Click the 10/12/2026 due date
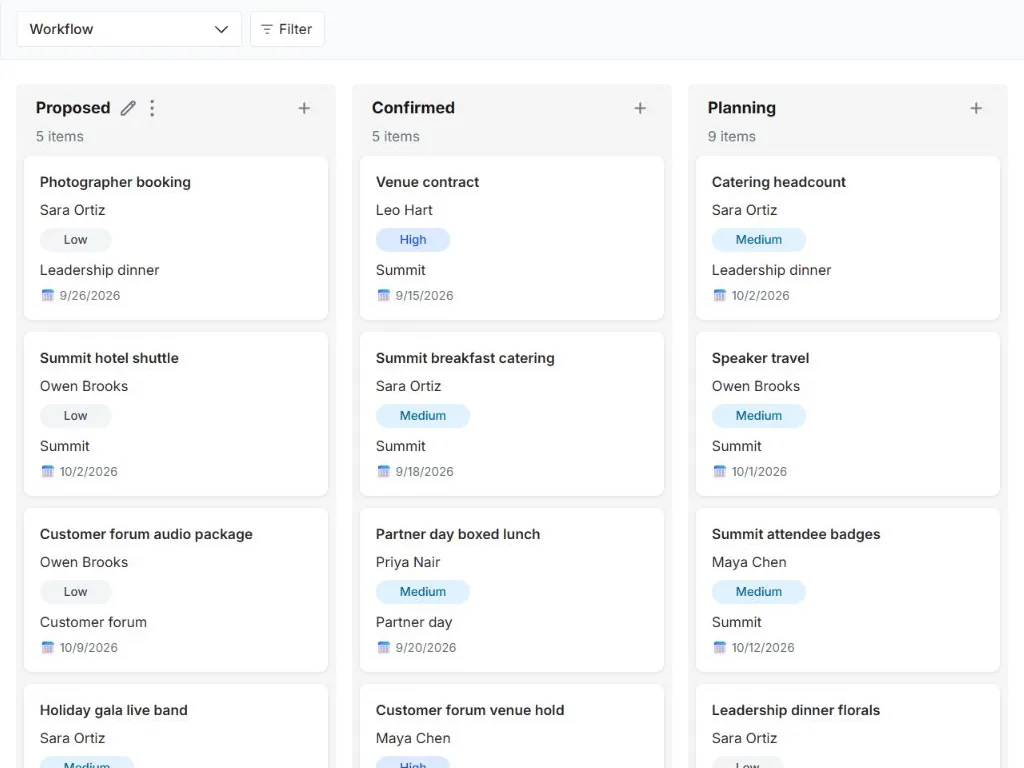 763,647
